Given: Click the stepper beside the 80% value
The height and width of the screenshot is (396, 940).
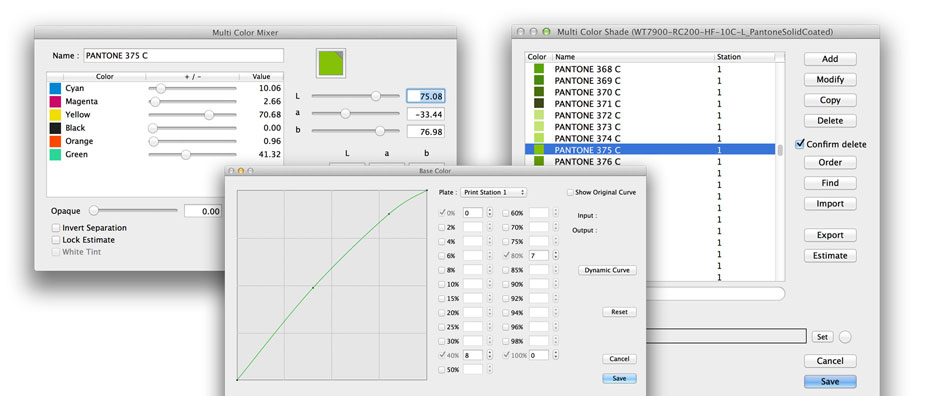Looking at the screenshot, I should coord(555,255).
